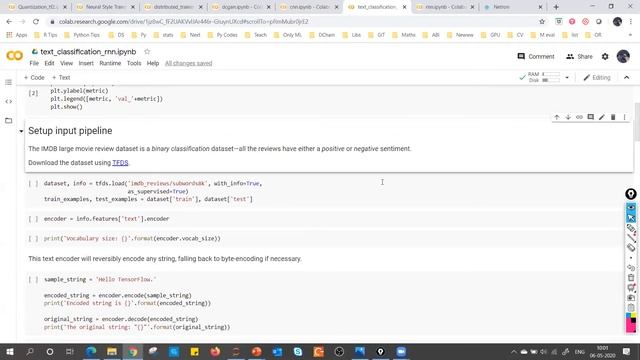Open the annotation screenshot camera tool
Screen dimensions: 640x360
[631, 298]
